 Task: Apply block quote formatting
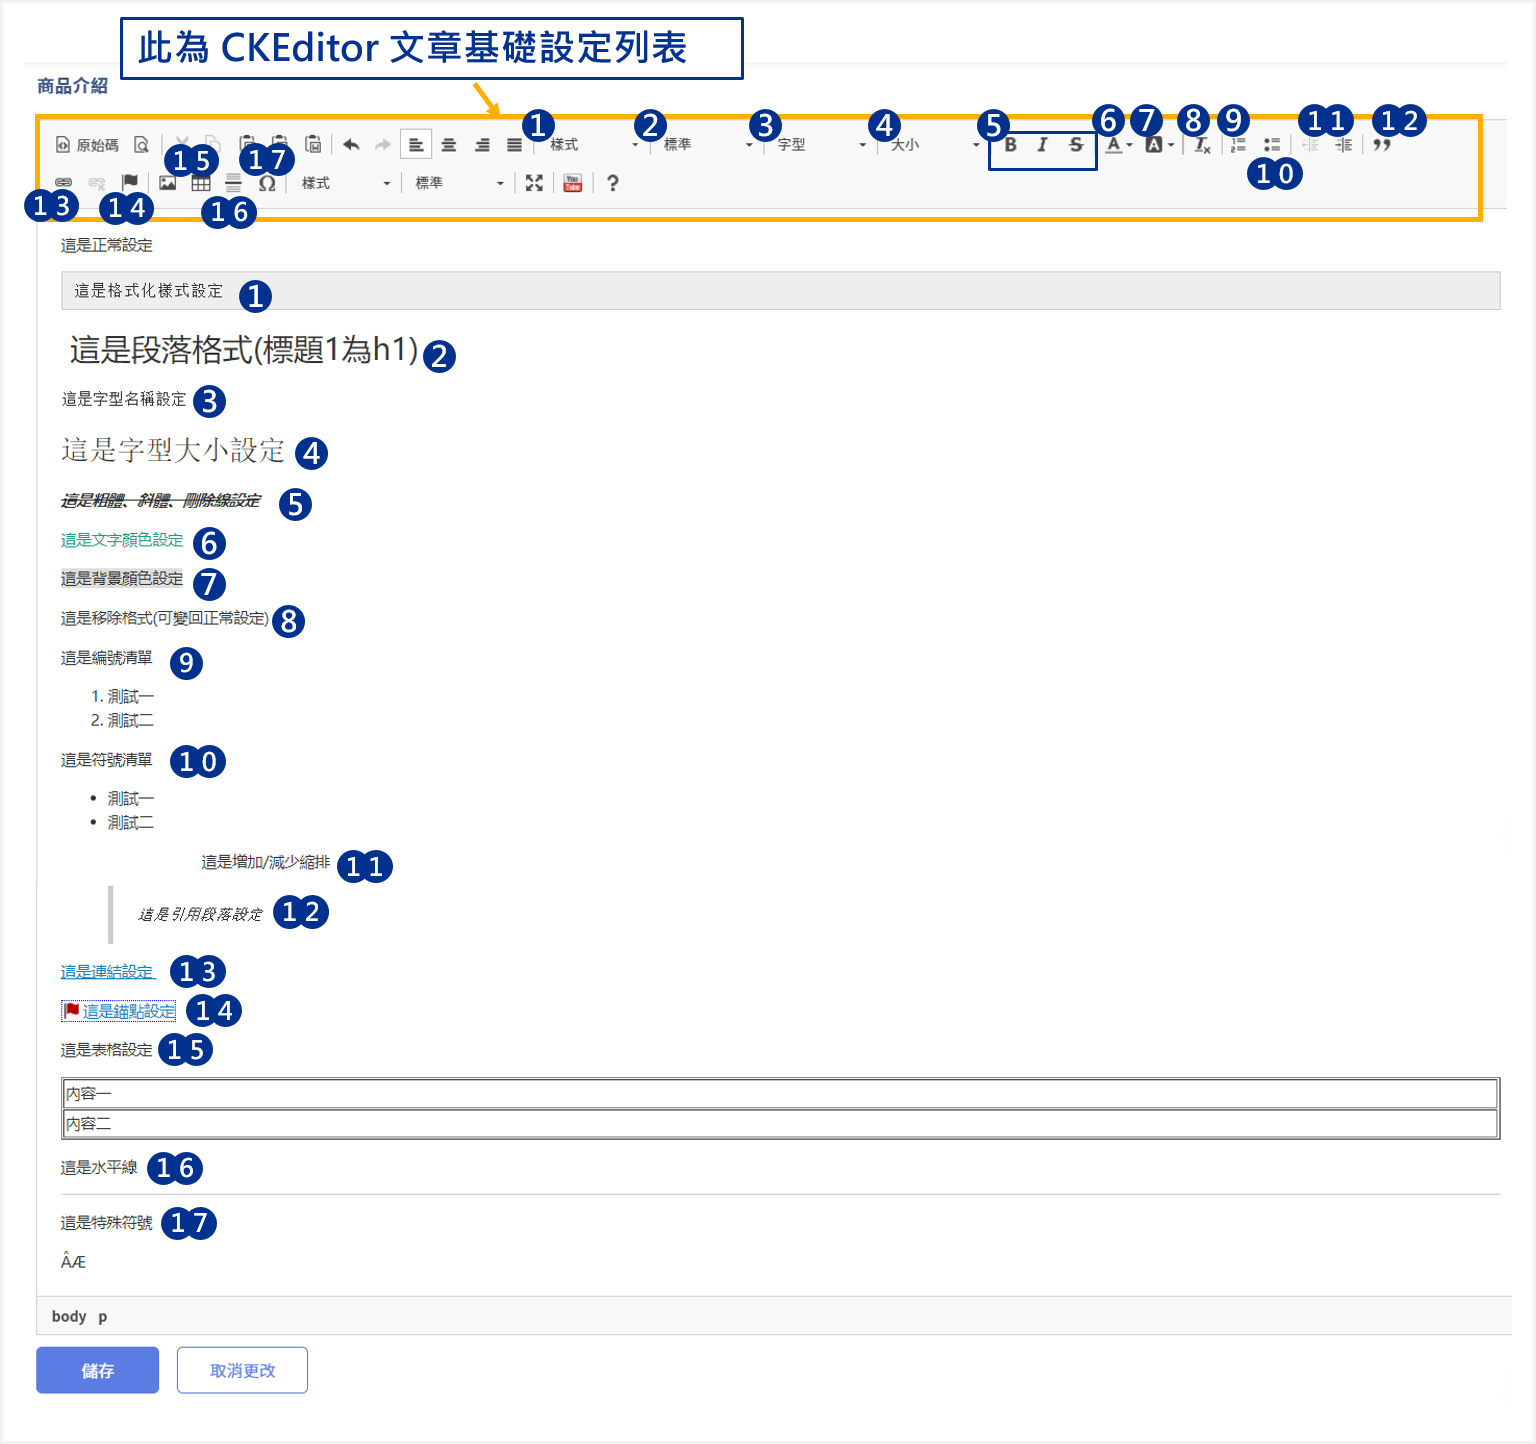coord(1382,145)
